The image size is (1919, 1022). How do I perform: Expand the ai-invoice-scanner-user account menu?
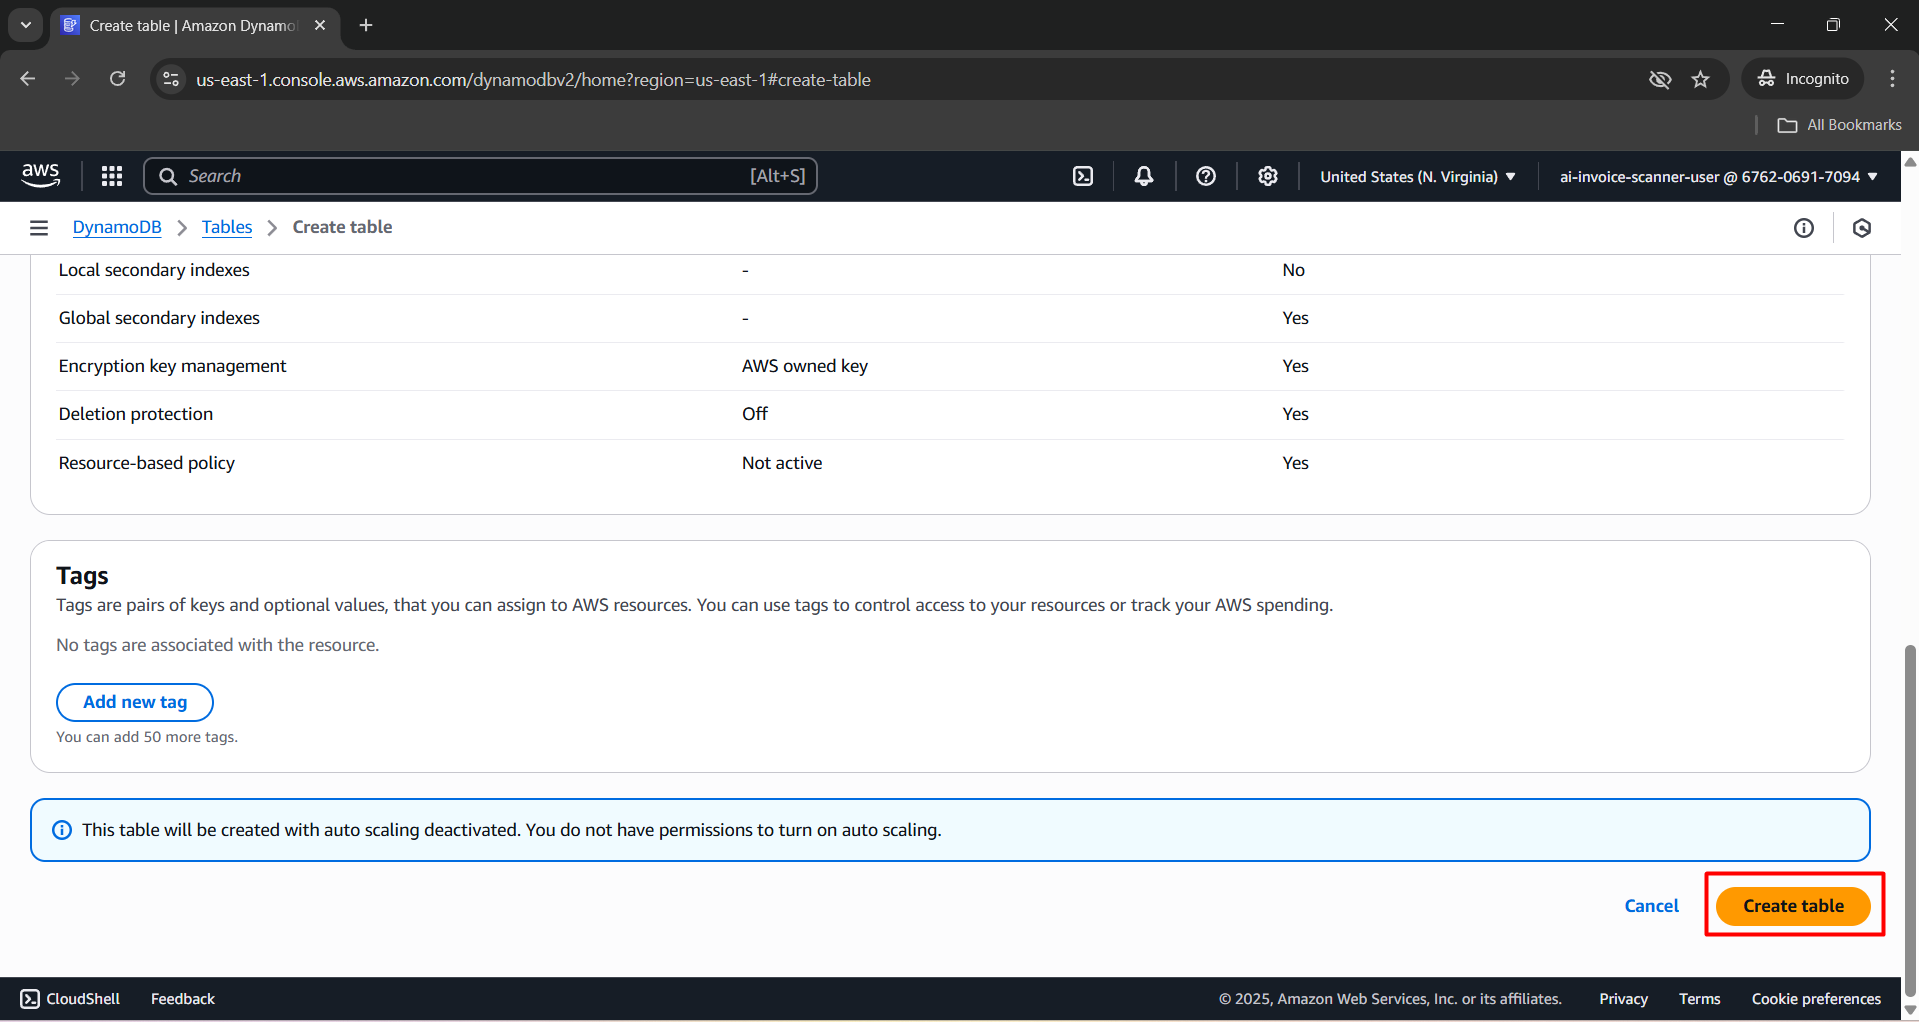(x=1718, y=176)
